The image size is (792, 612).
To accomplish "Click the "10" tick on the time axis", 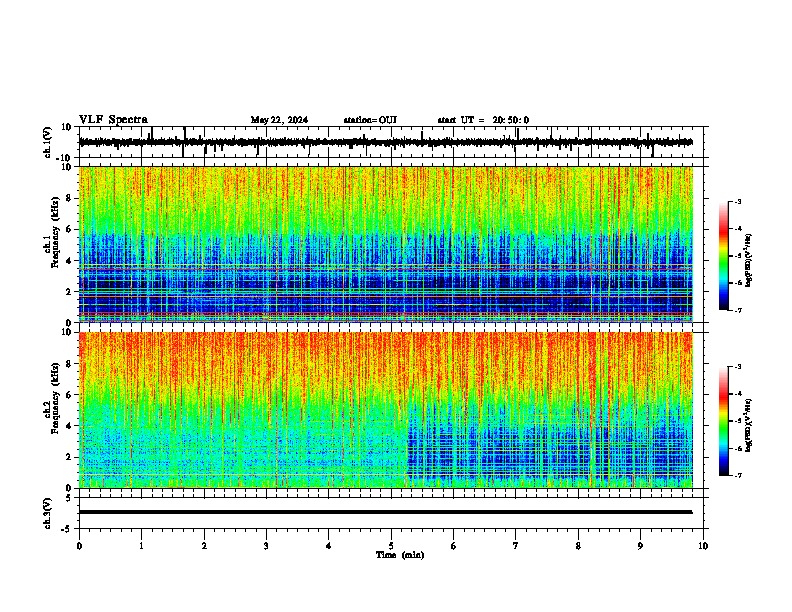I will point(703,546).
